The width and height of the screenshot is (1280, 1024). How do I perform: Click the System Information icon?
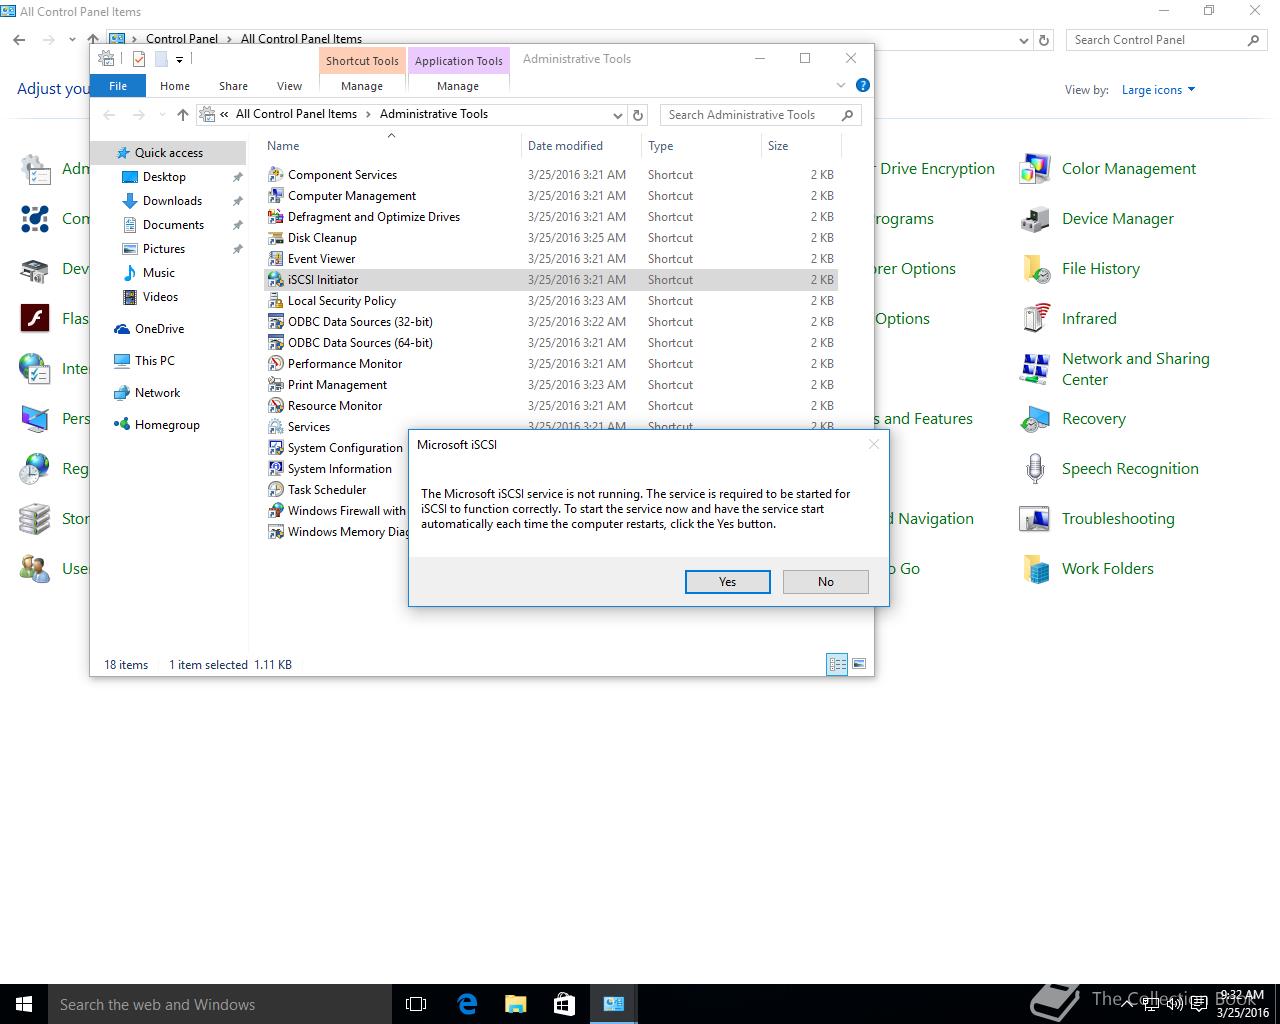point(276,468)
